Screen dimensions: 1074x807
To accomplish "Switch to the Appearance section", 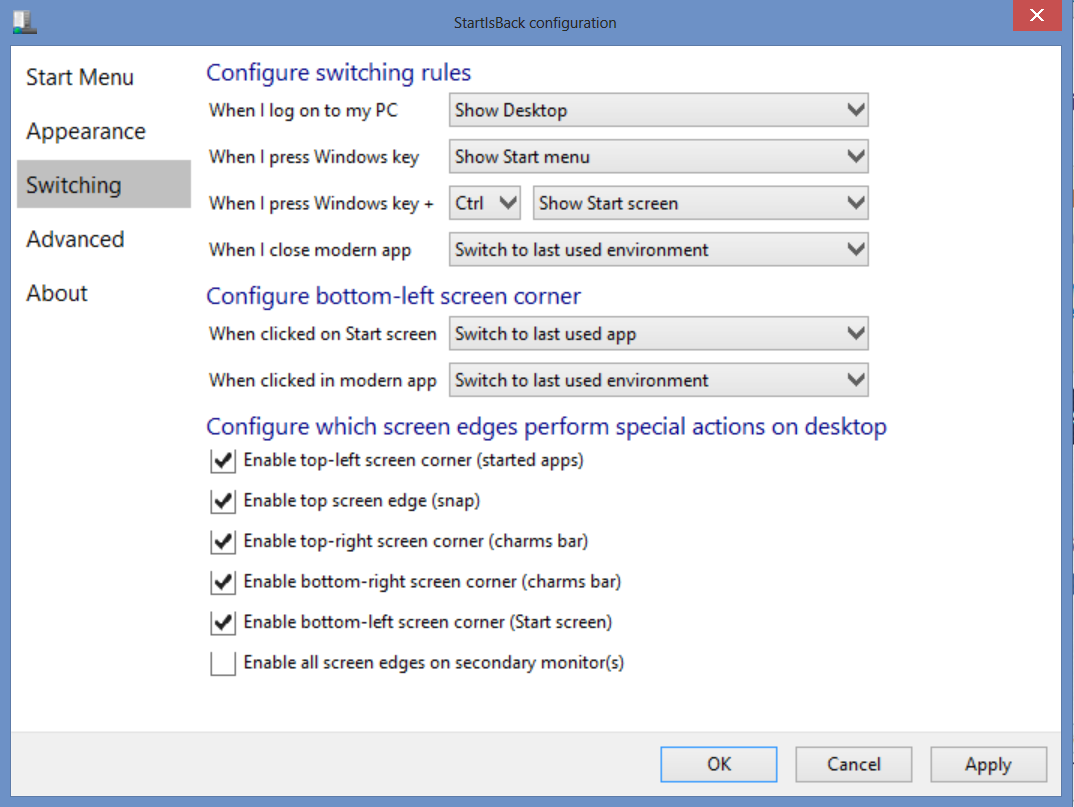I will [x=86, y=132].
